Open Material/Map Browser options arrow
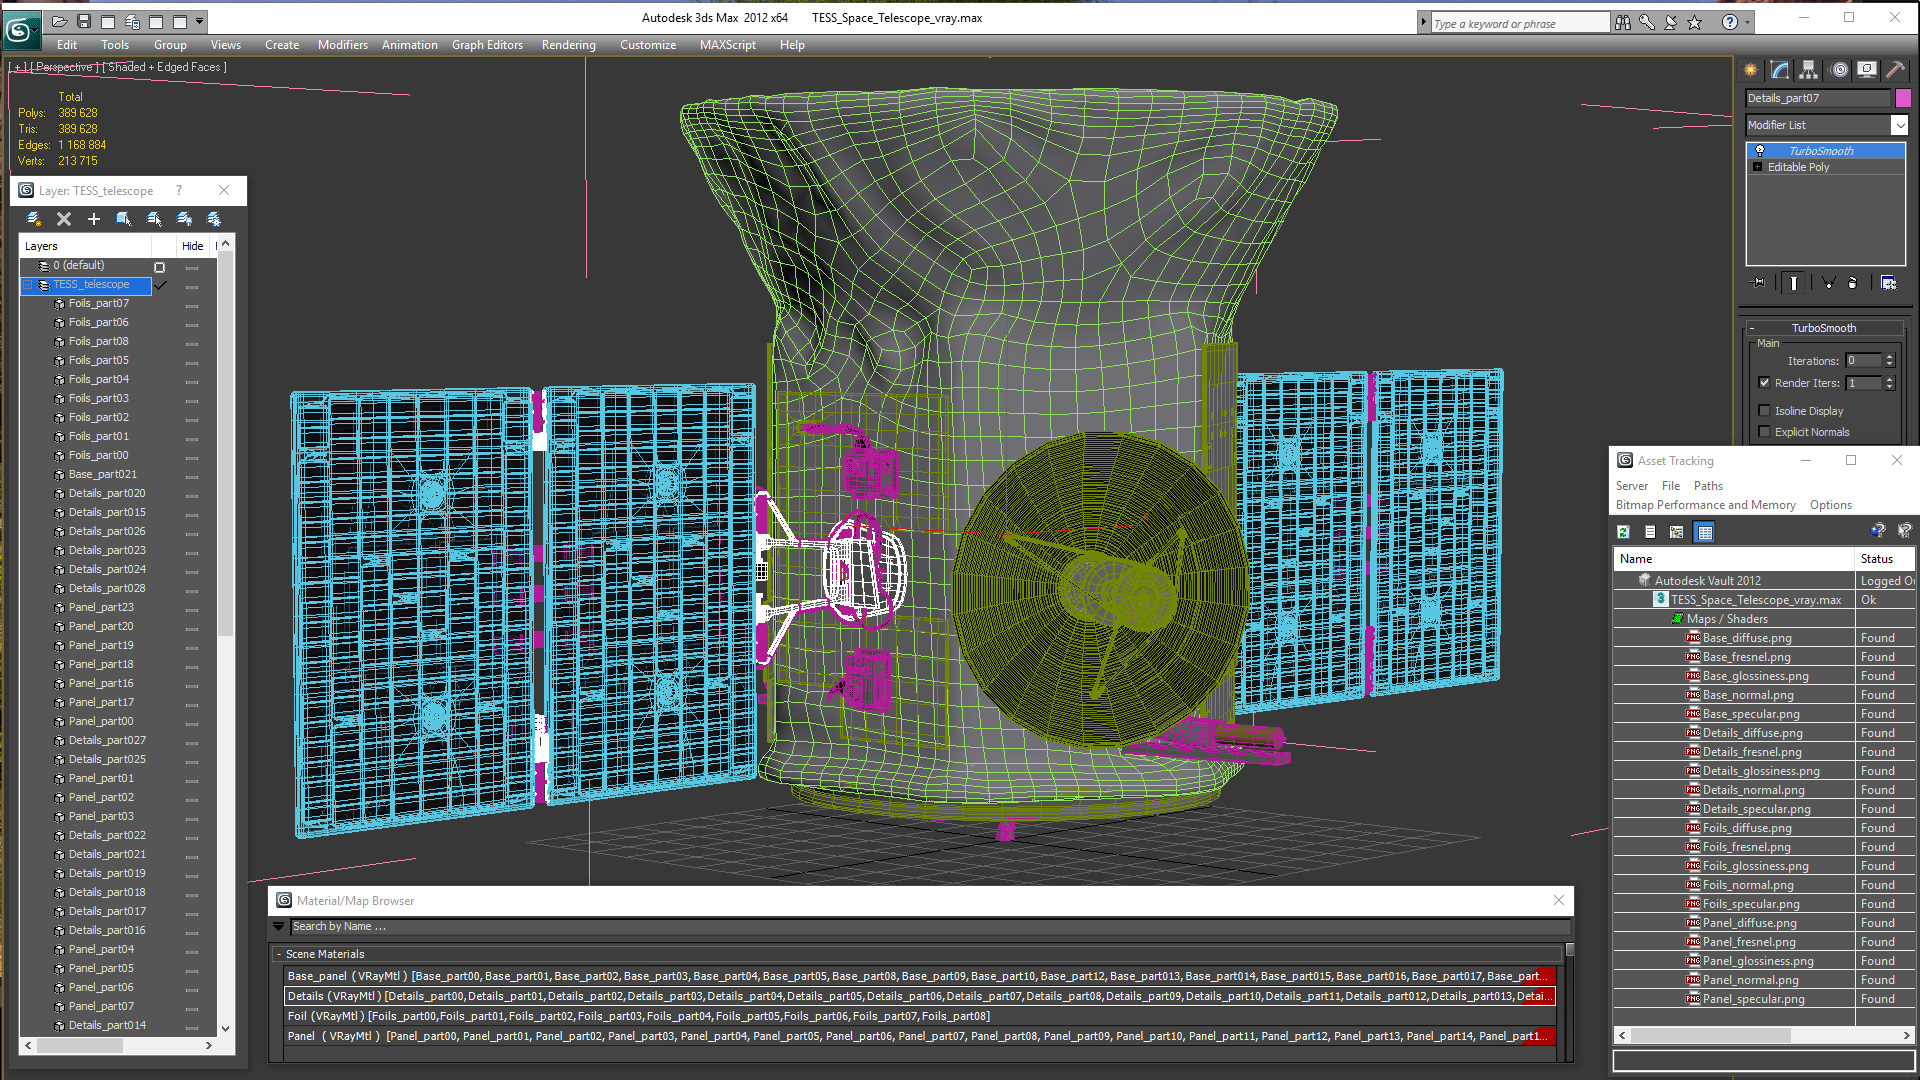The height and width of the screenshot is (1080, 1920). 279,927
